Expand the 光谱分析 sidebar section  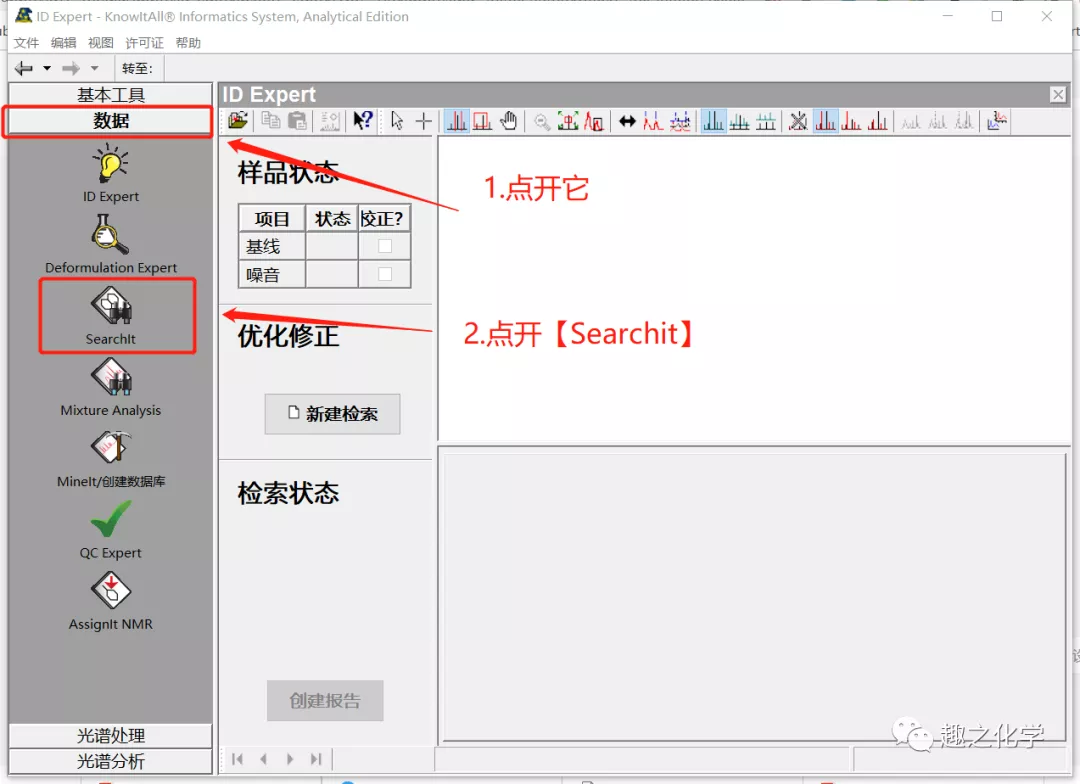[x=110, y=761]
